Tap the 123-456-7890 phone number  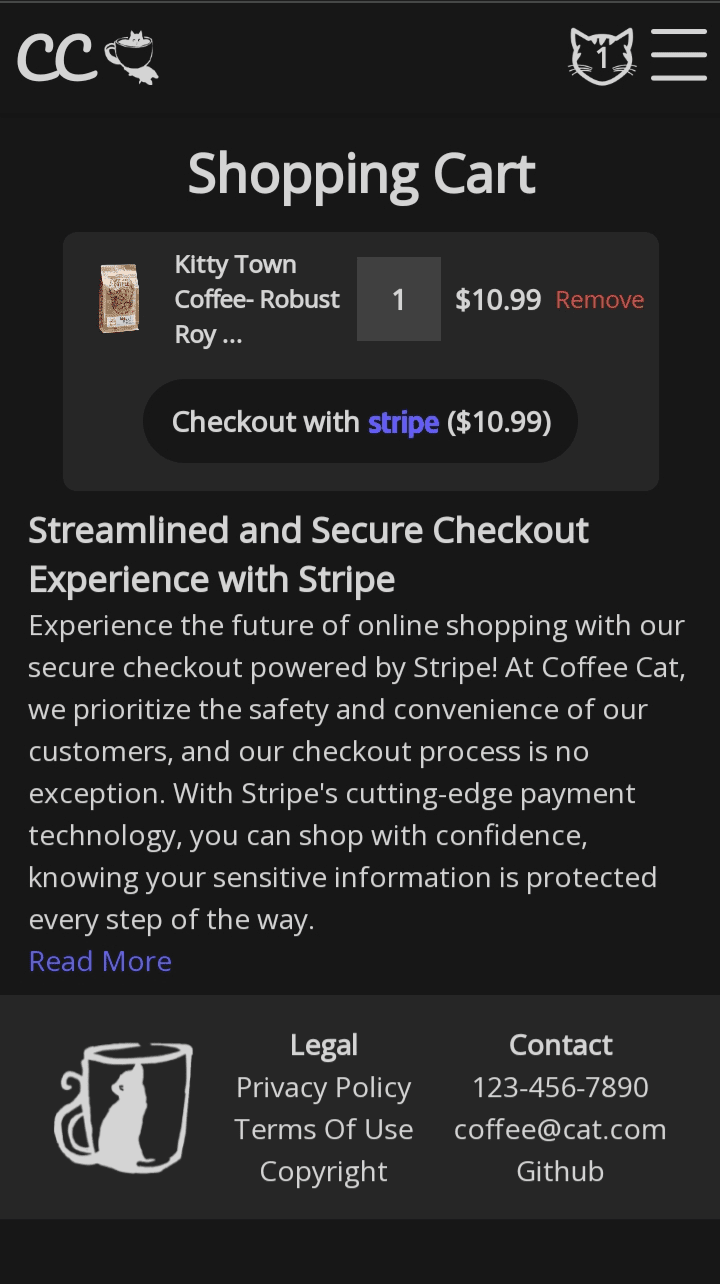pos(560,1087)
